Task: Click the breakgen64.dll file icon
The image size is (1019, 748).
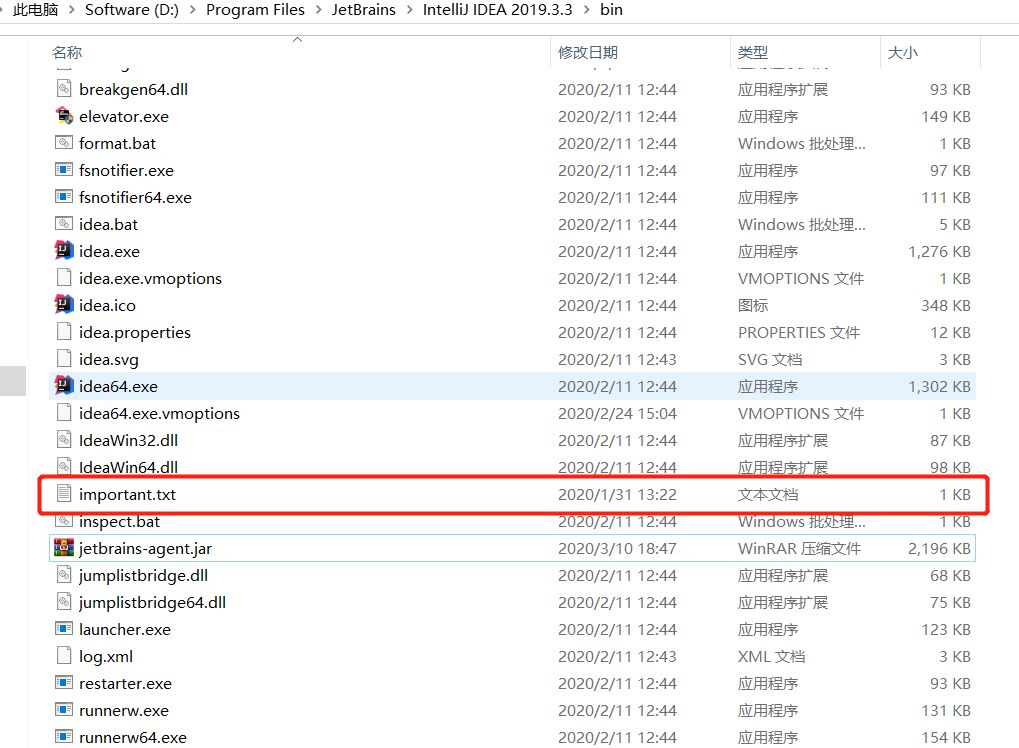Action: [x=64, y=88]
